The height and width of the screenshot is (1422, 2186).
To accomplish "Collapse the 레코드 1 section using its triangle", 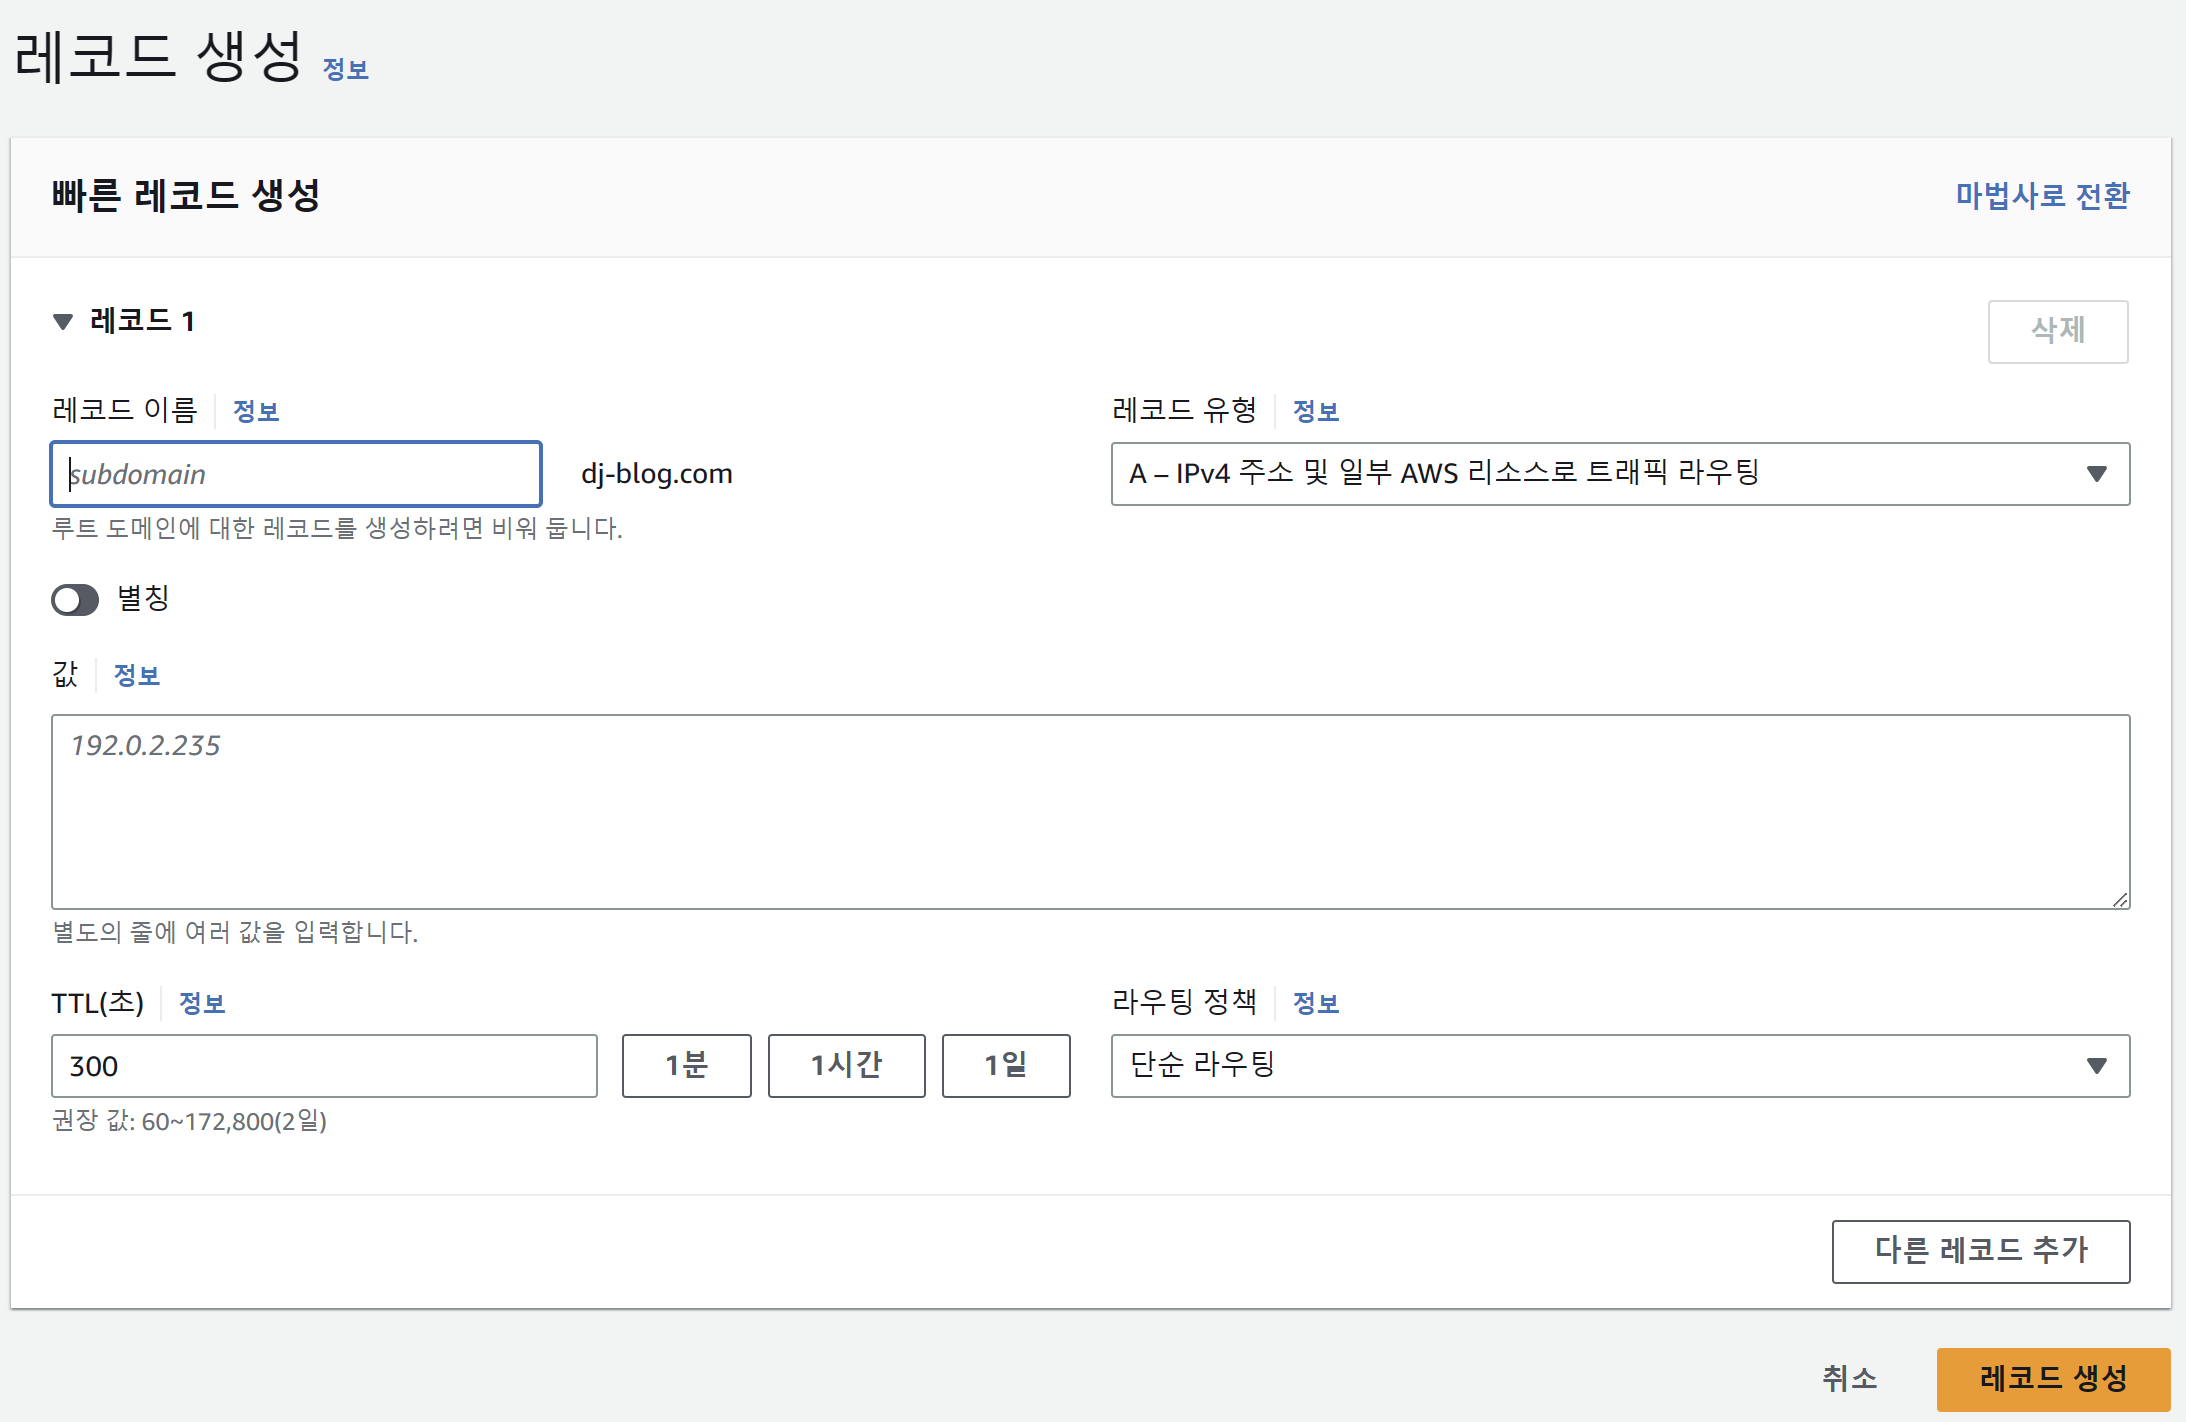I will (x=62, y=320).
